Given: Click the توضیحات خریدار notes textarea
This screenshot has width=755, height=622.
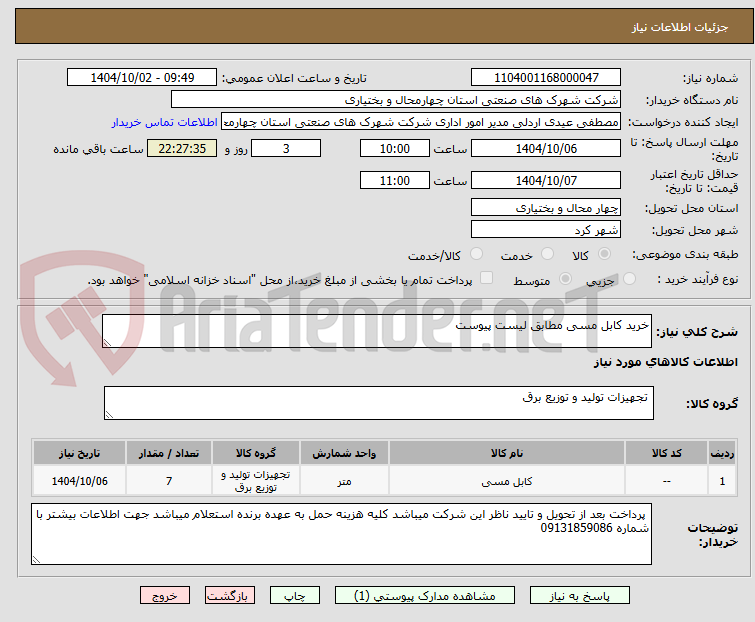Looking at the screenshot, I should tap(341, 534).
